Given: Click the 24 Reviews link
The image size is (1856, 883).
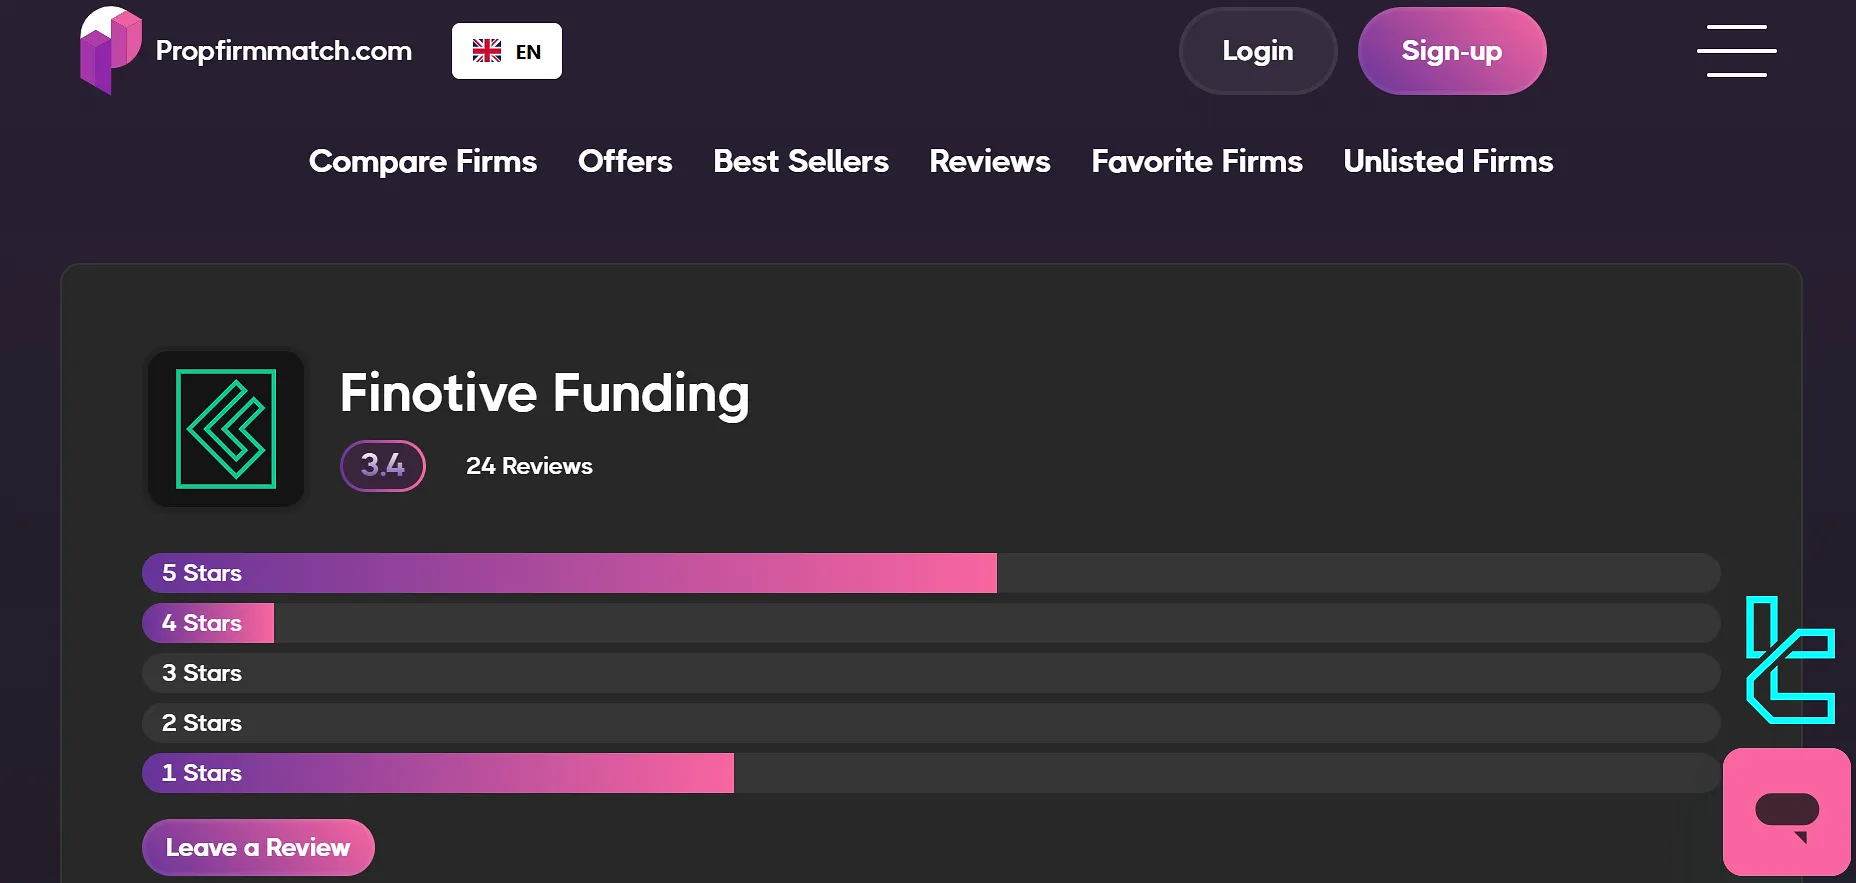Looking at the screenshot, I should point(529,466).
